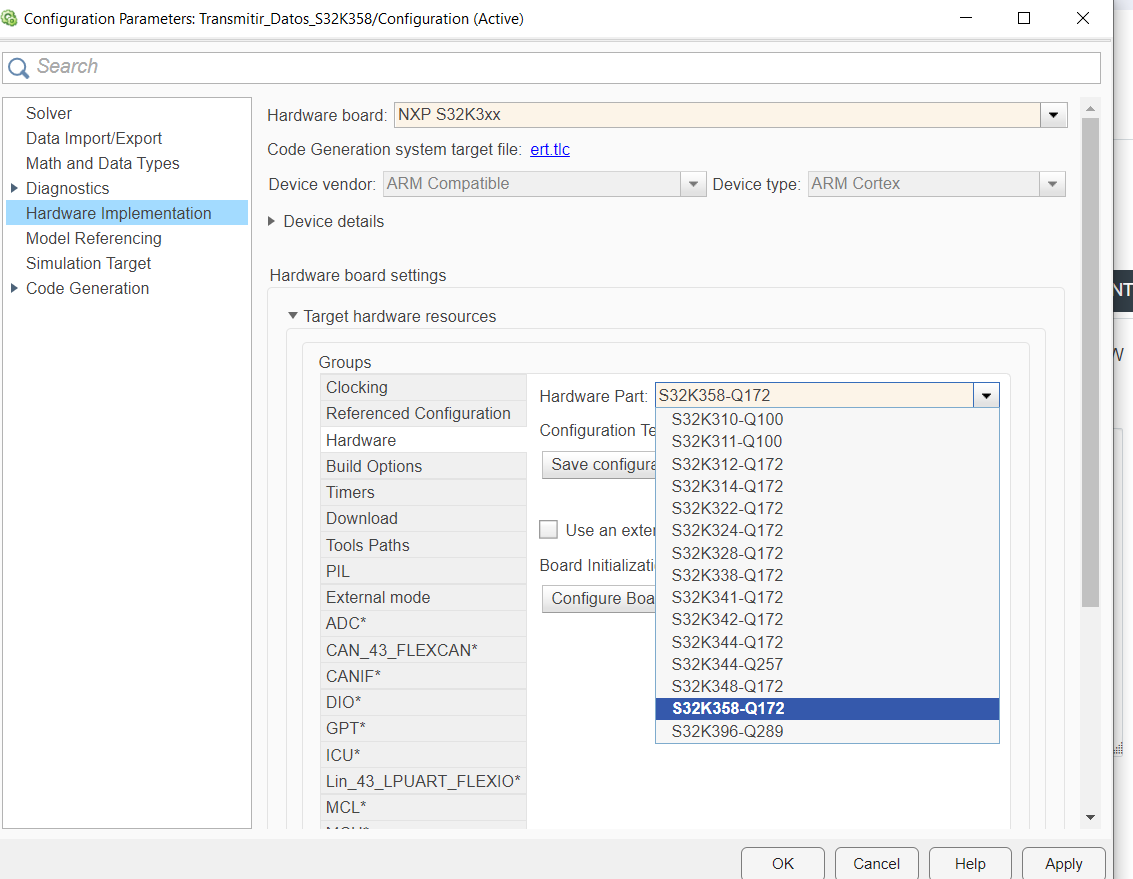Select the Solver pane

tap(49, 113)
